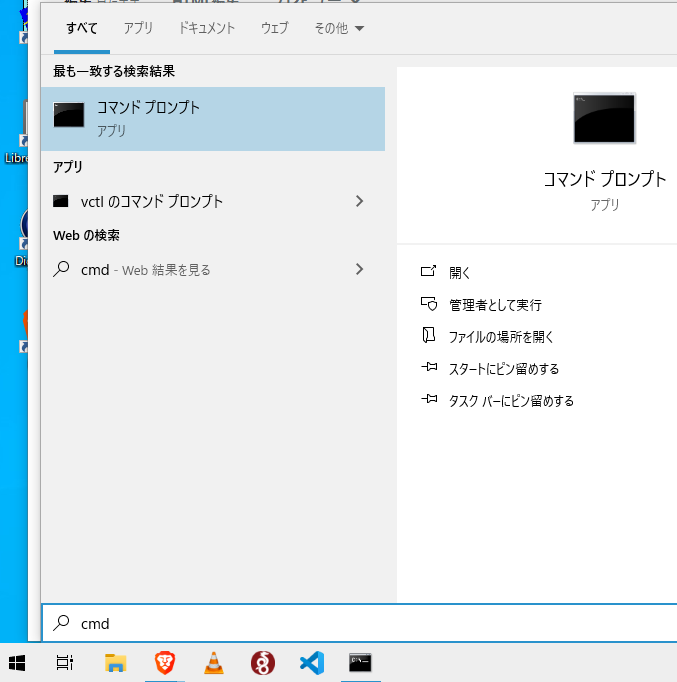Click the cmd search input field
677x682 pixels.
[359, 623]
